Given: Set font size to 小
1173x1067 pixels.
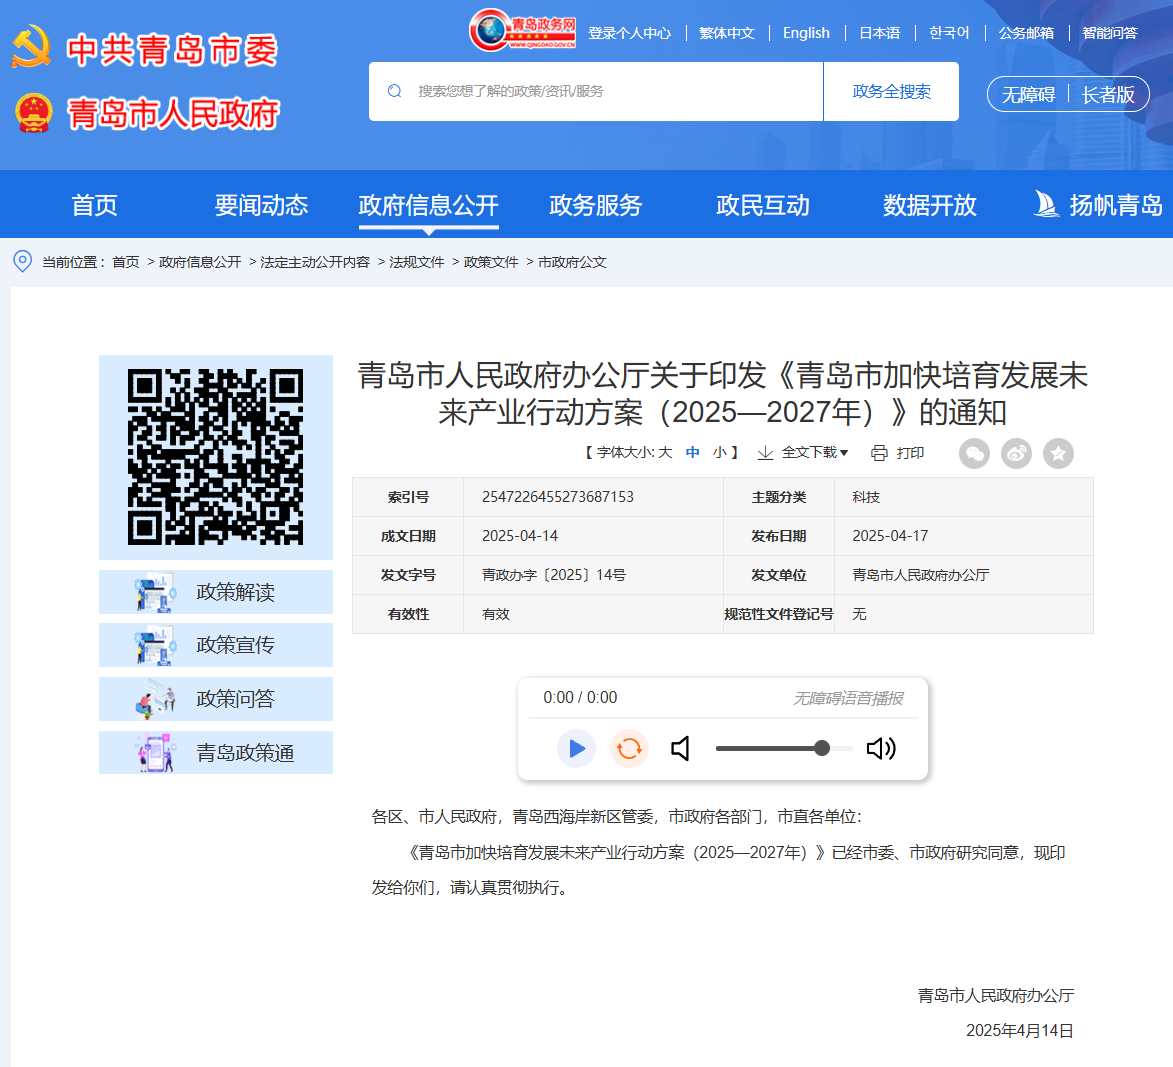Looking at the screenshot, I should (719, 453).
